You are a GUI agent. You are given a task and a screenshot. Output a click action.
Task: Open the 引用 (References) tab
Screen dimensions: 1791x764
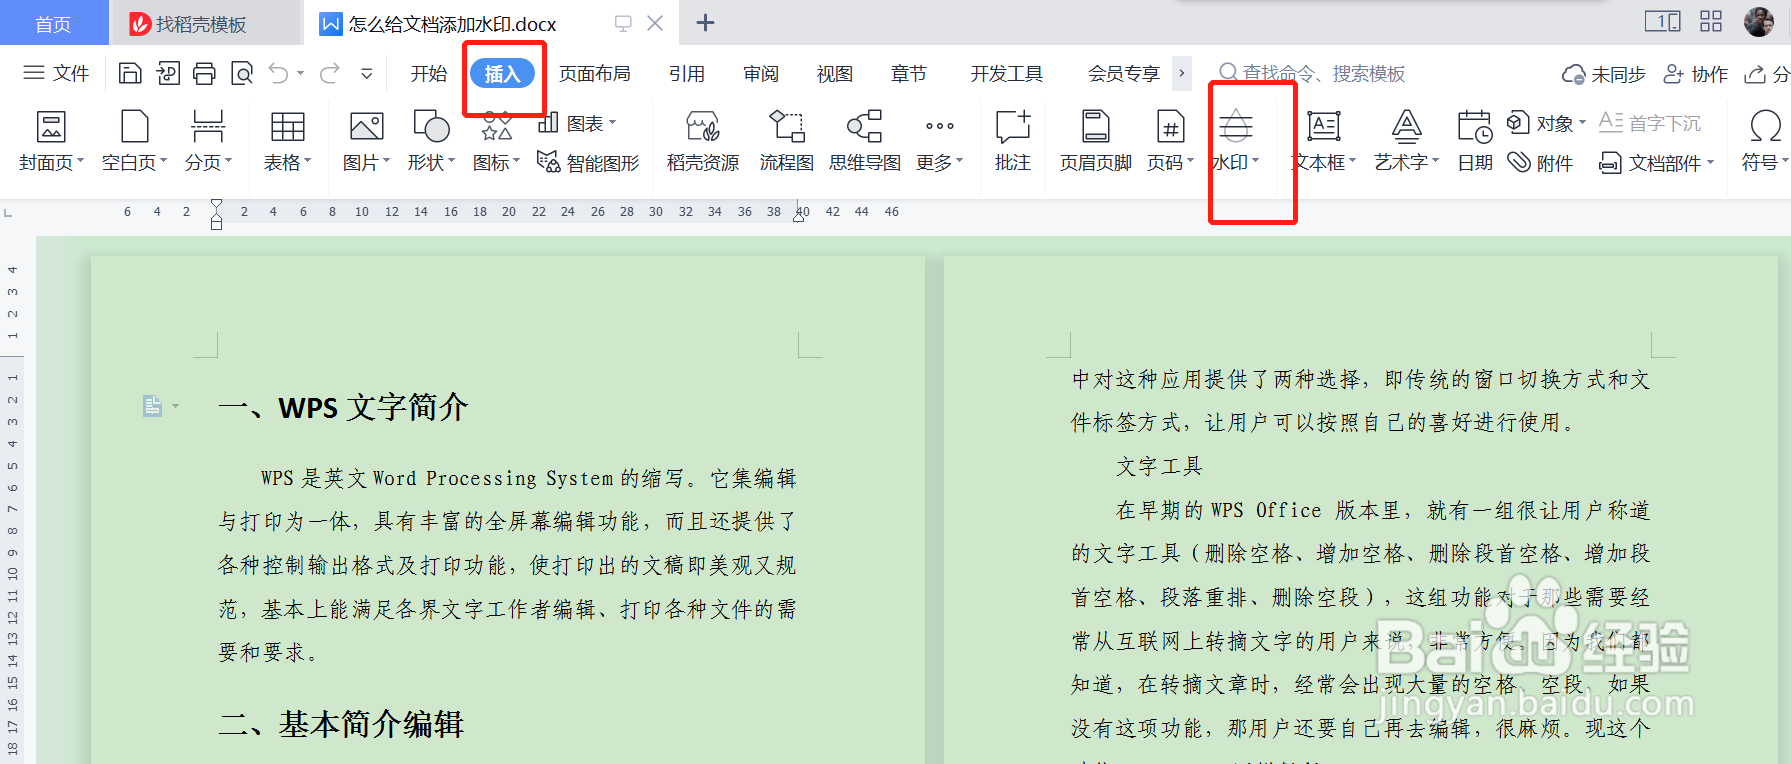[687, 73]
